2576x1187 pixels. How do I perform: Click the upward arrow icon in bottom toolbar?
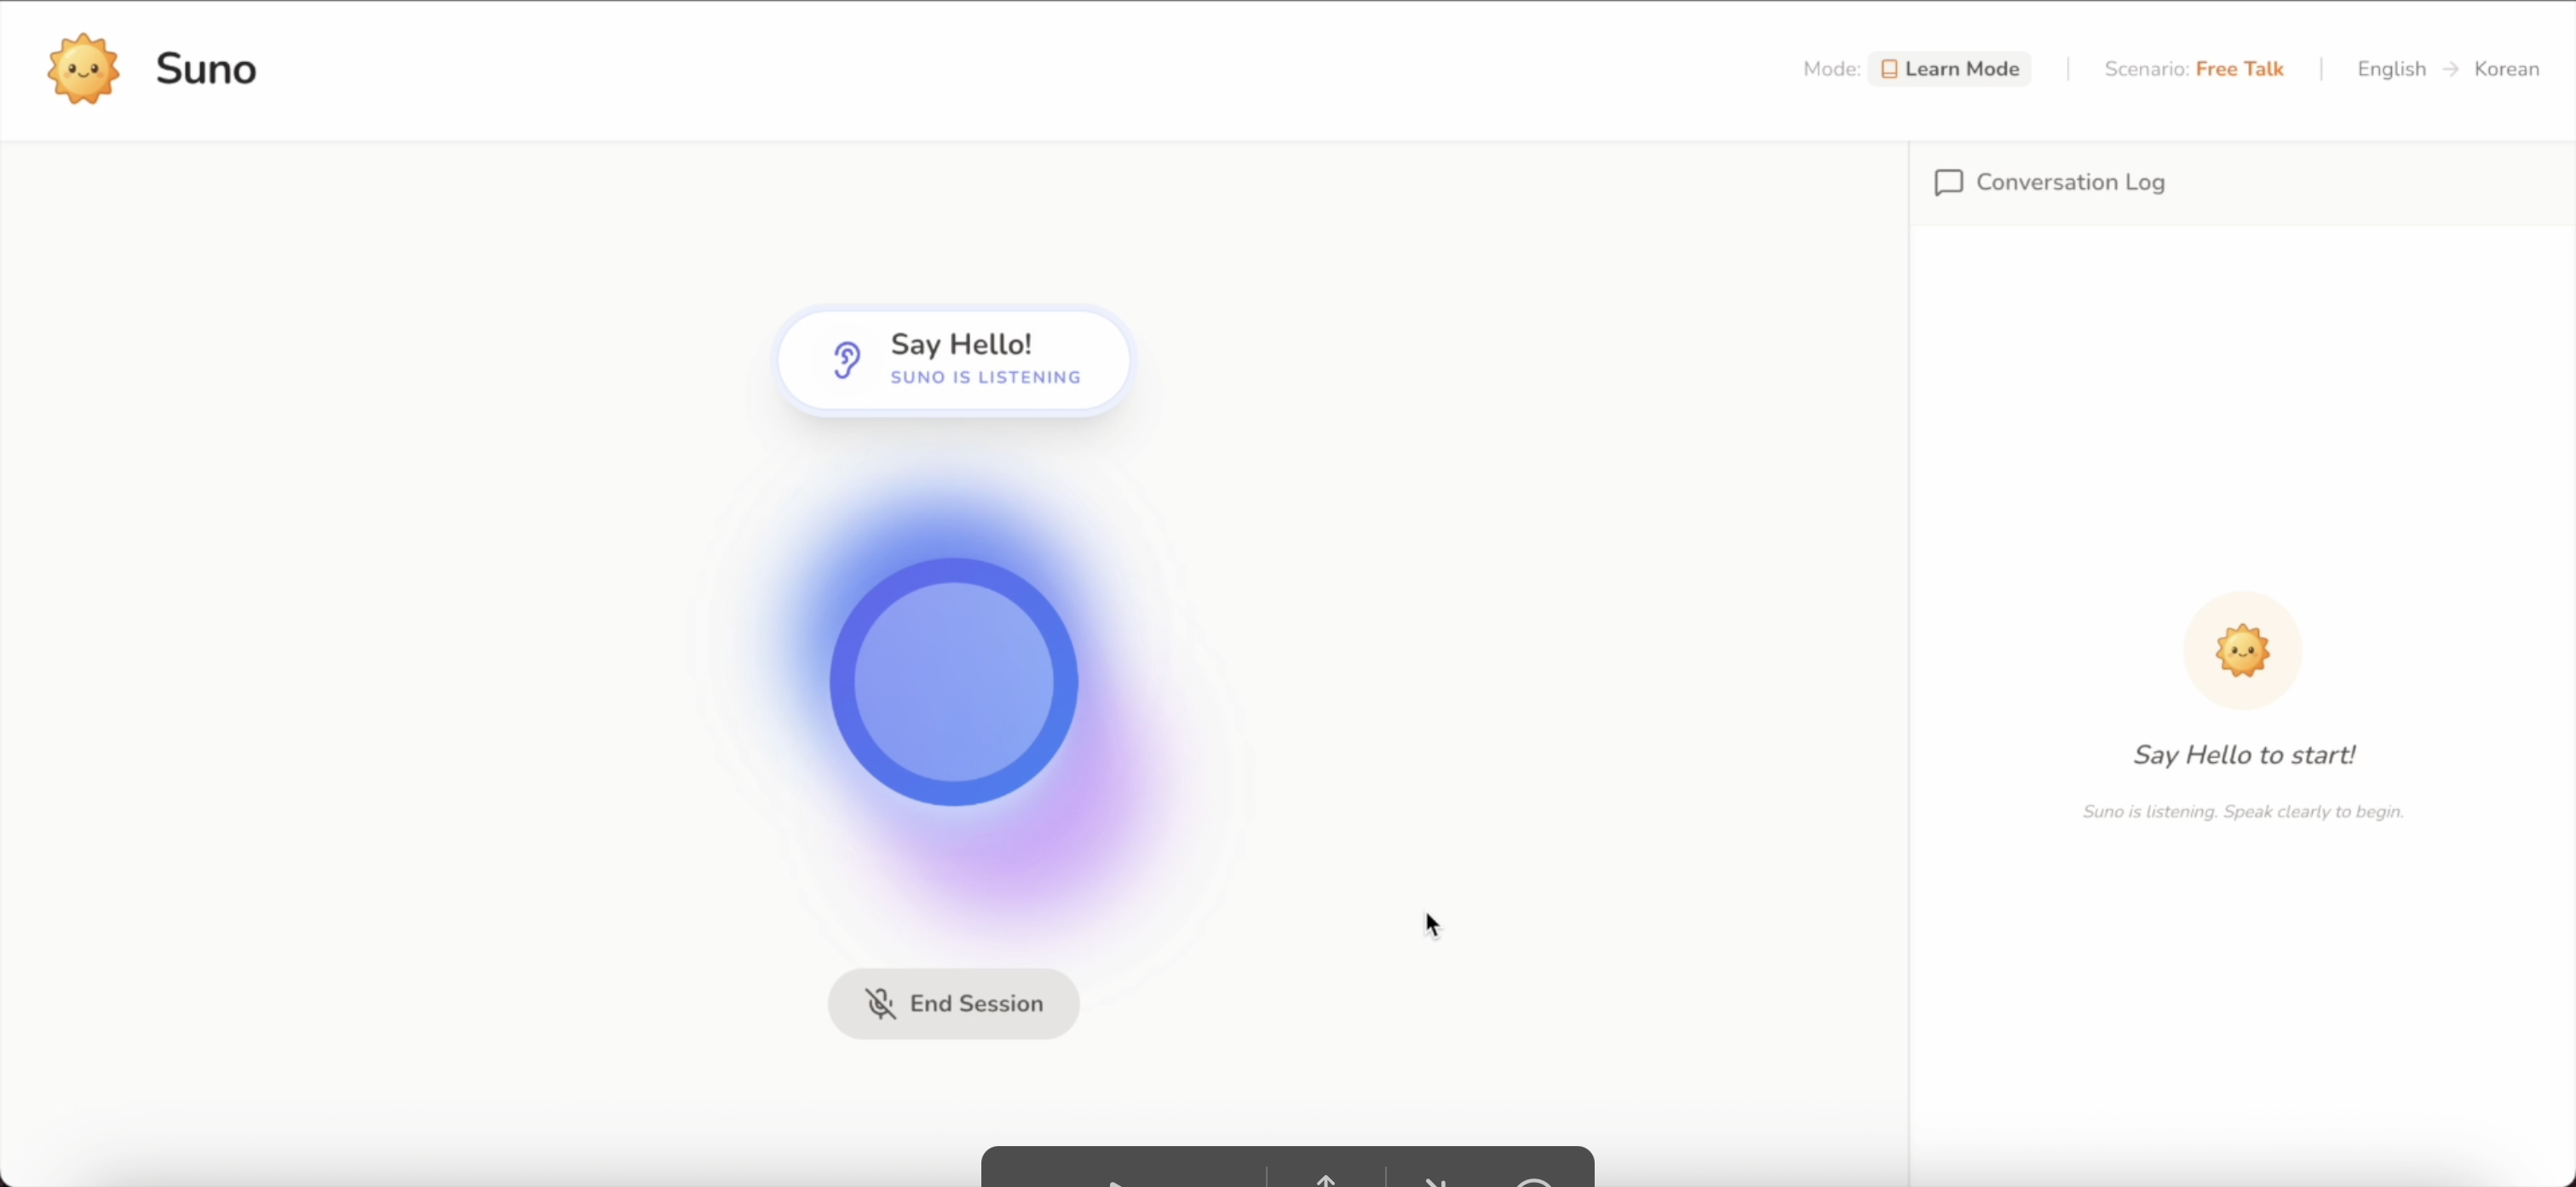[1326, 1180]
